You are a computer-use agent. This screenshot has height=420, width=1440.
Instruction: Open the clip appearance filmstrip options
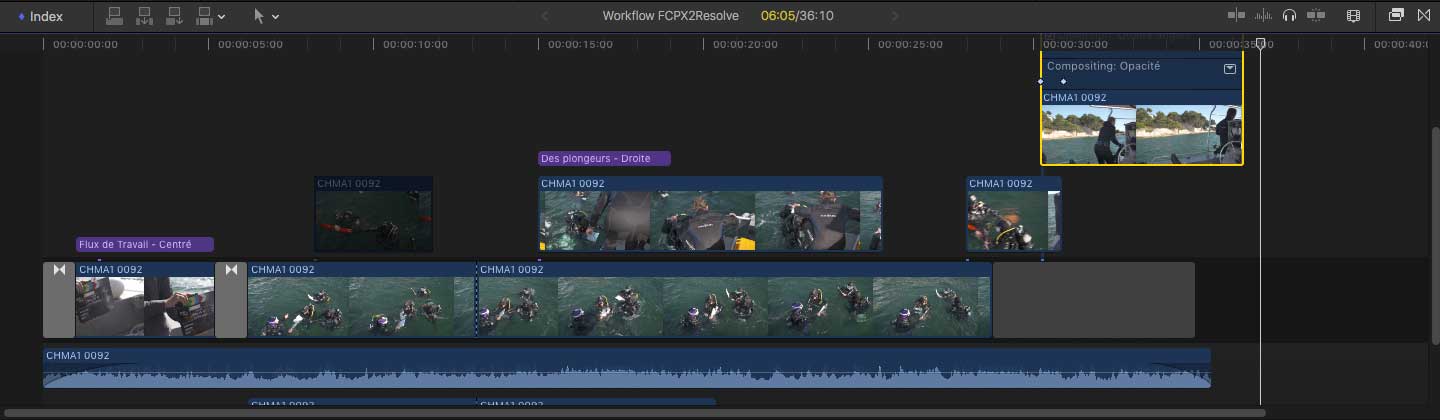tap(1353, 16)
